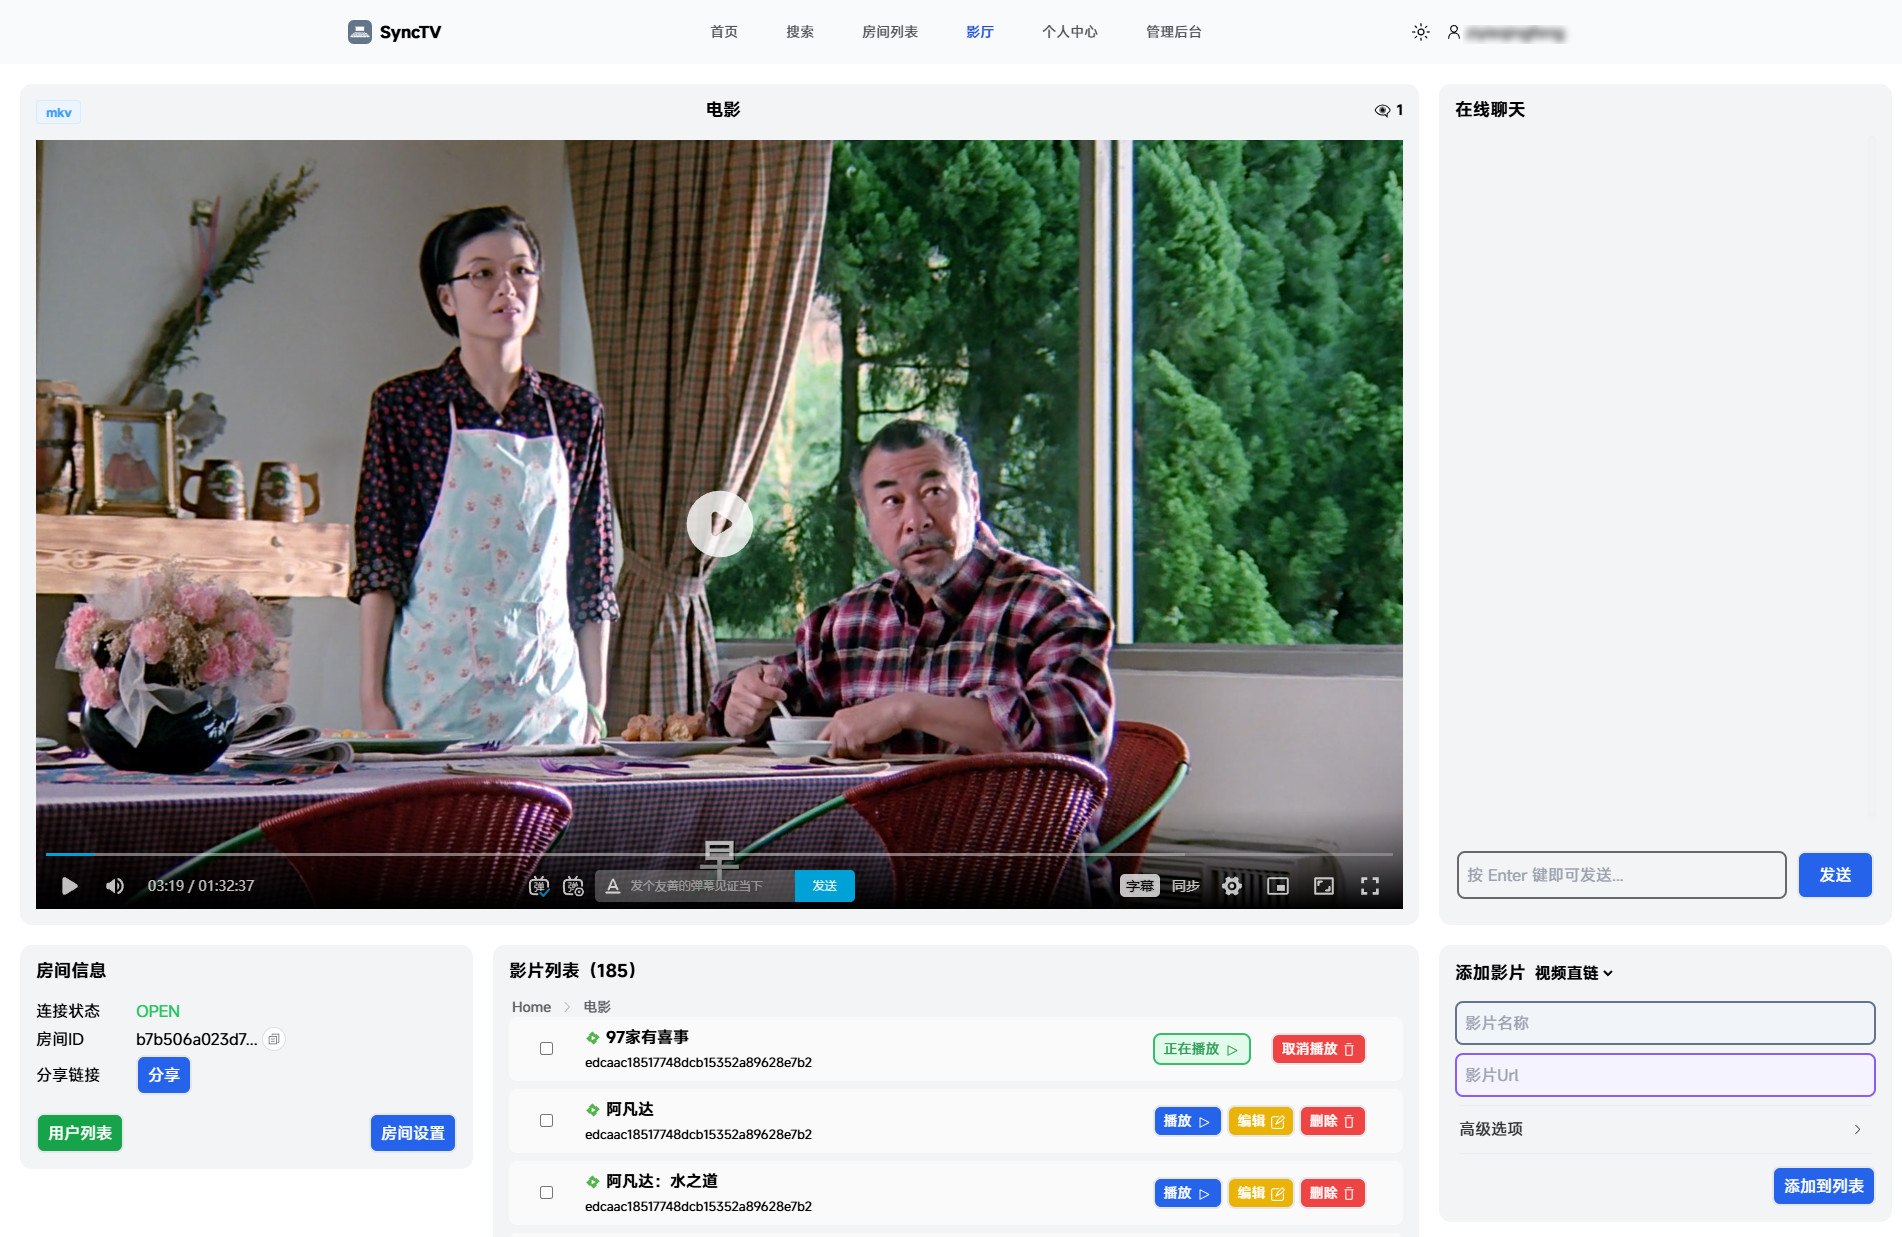The width and height of the screenshot is (1902, 1237).
Task: Open the danmaku settings icon
Action: click(573, 886)
